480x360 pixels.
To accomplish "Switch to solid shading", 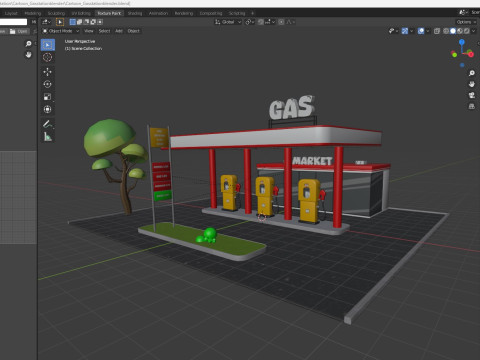I will coord(453,31).
